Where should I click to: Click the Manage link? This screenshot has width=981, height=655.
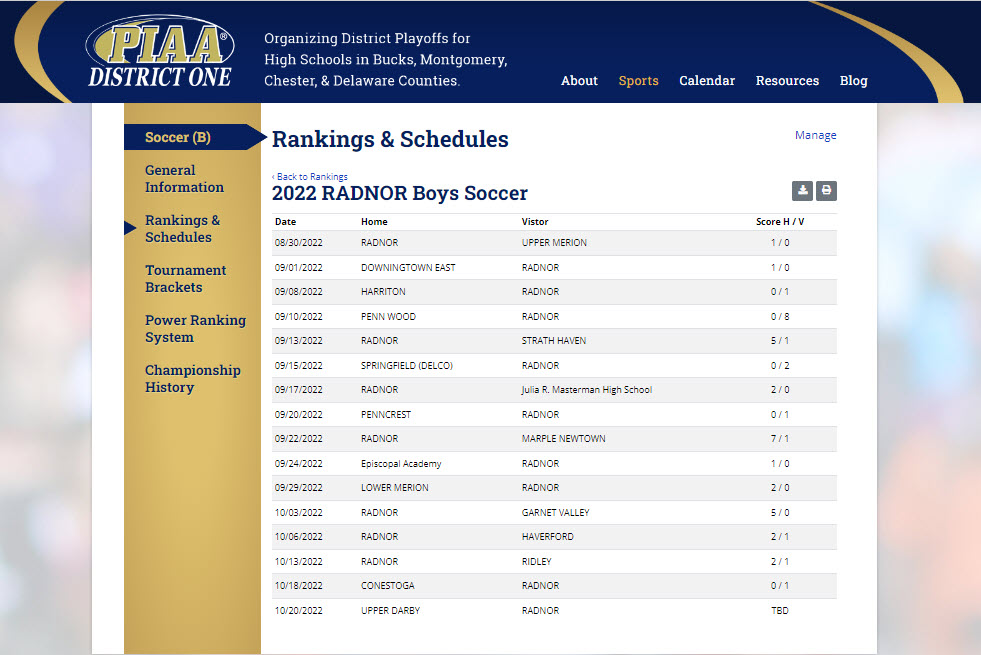pos(815,135)
